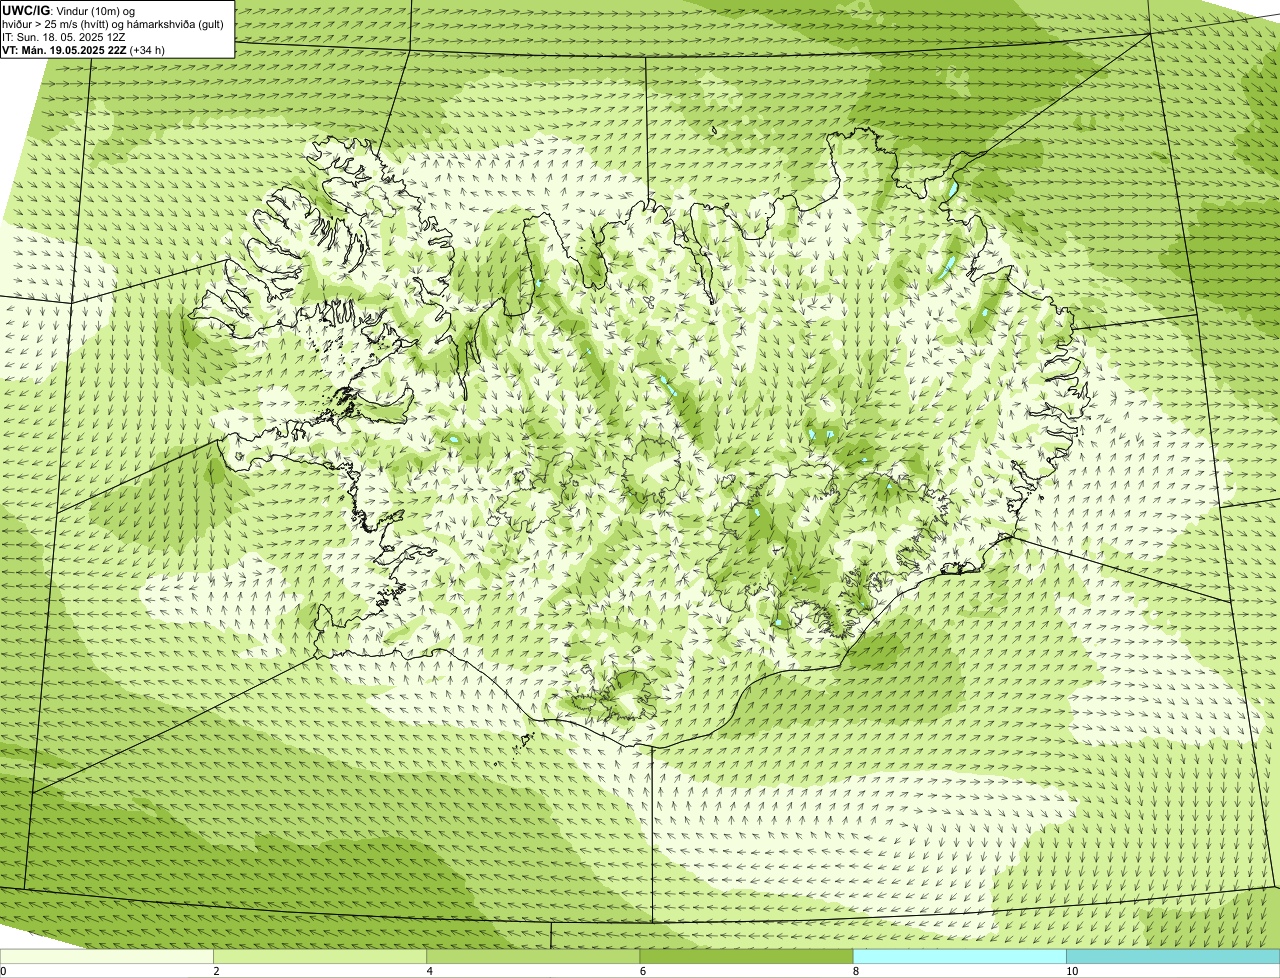Click the legend label "10"
The height and width of the screenshot is (978, 1280).
click(x=1072, y=971)
